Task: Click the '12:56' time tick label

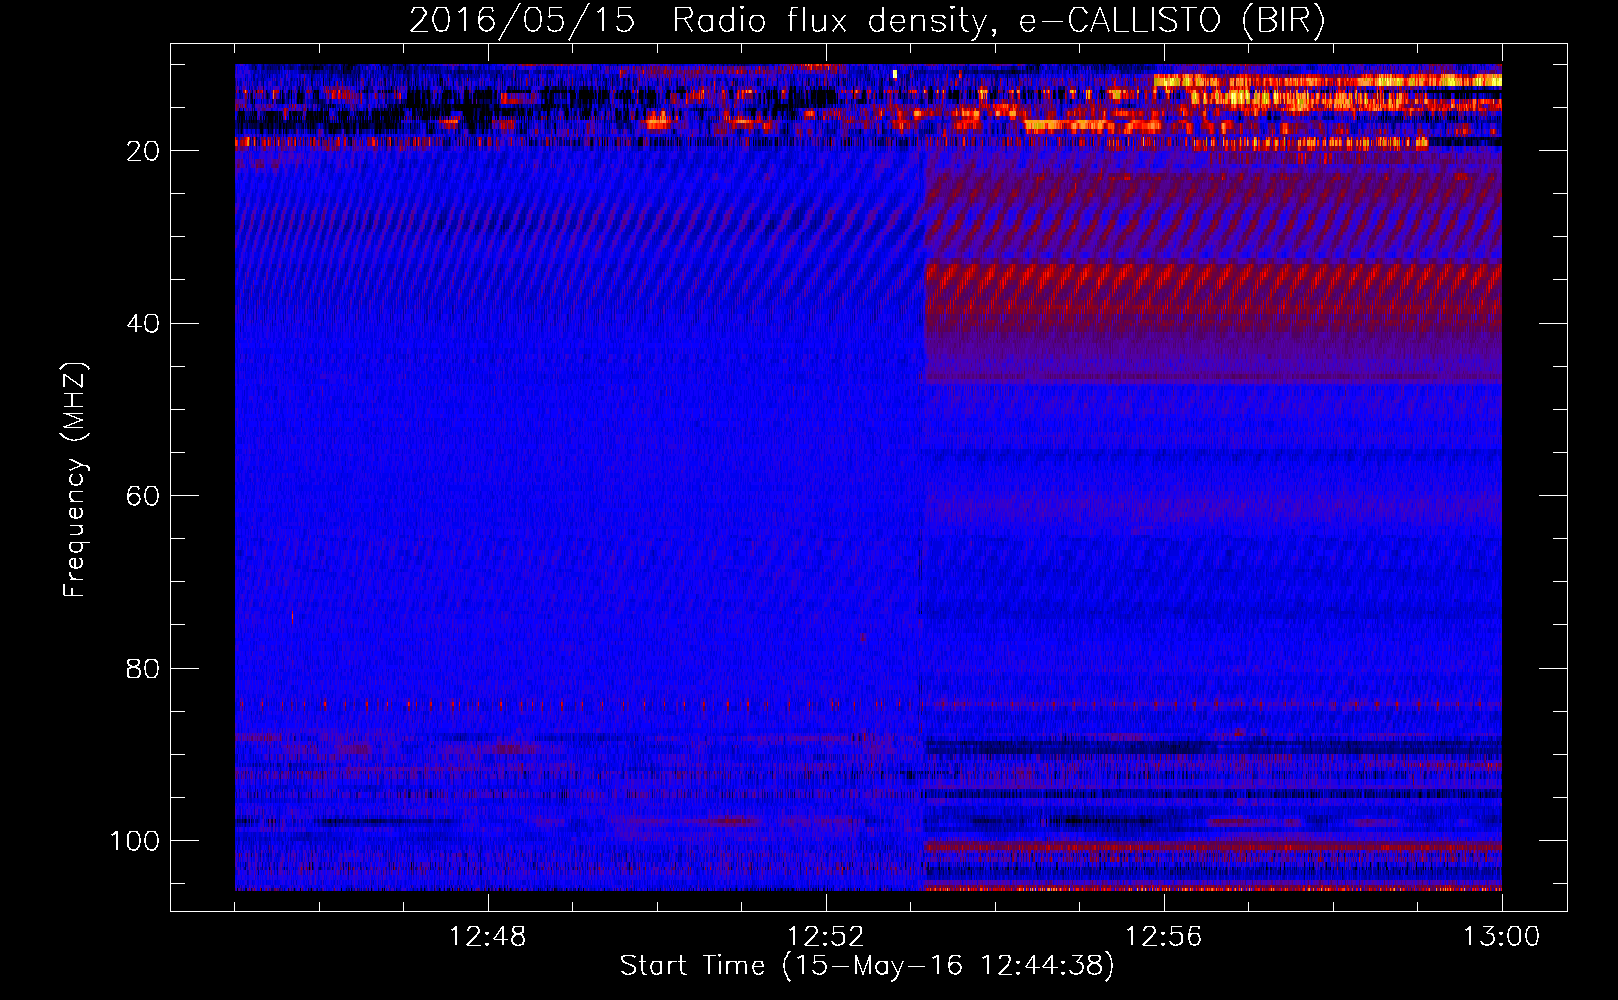Action: [x=1164, y=937]
